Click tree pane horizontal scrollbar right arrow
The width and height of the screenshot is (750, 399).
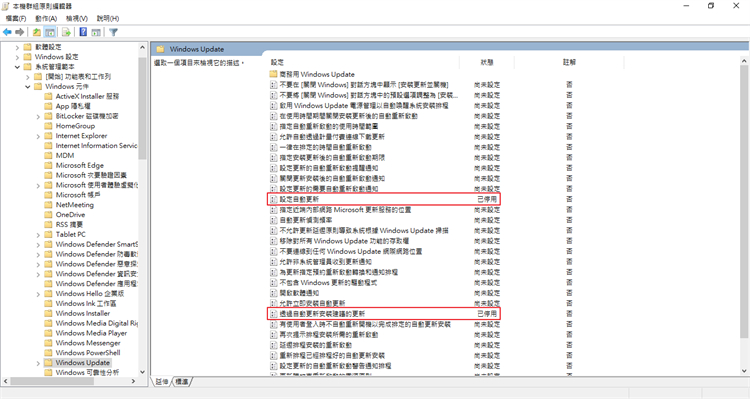133,381
